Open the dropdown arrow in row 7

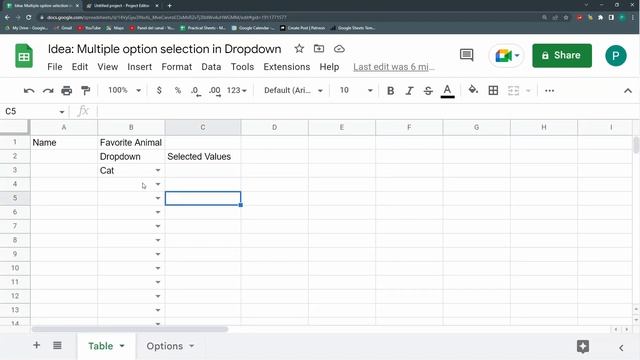click(x=158, y=226)
